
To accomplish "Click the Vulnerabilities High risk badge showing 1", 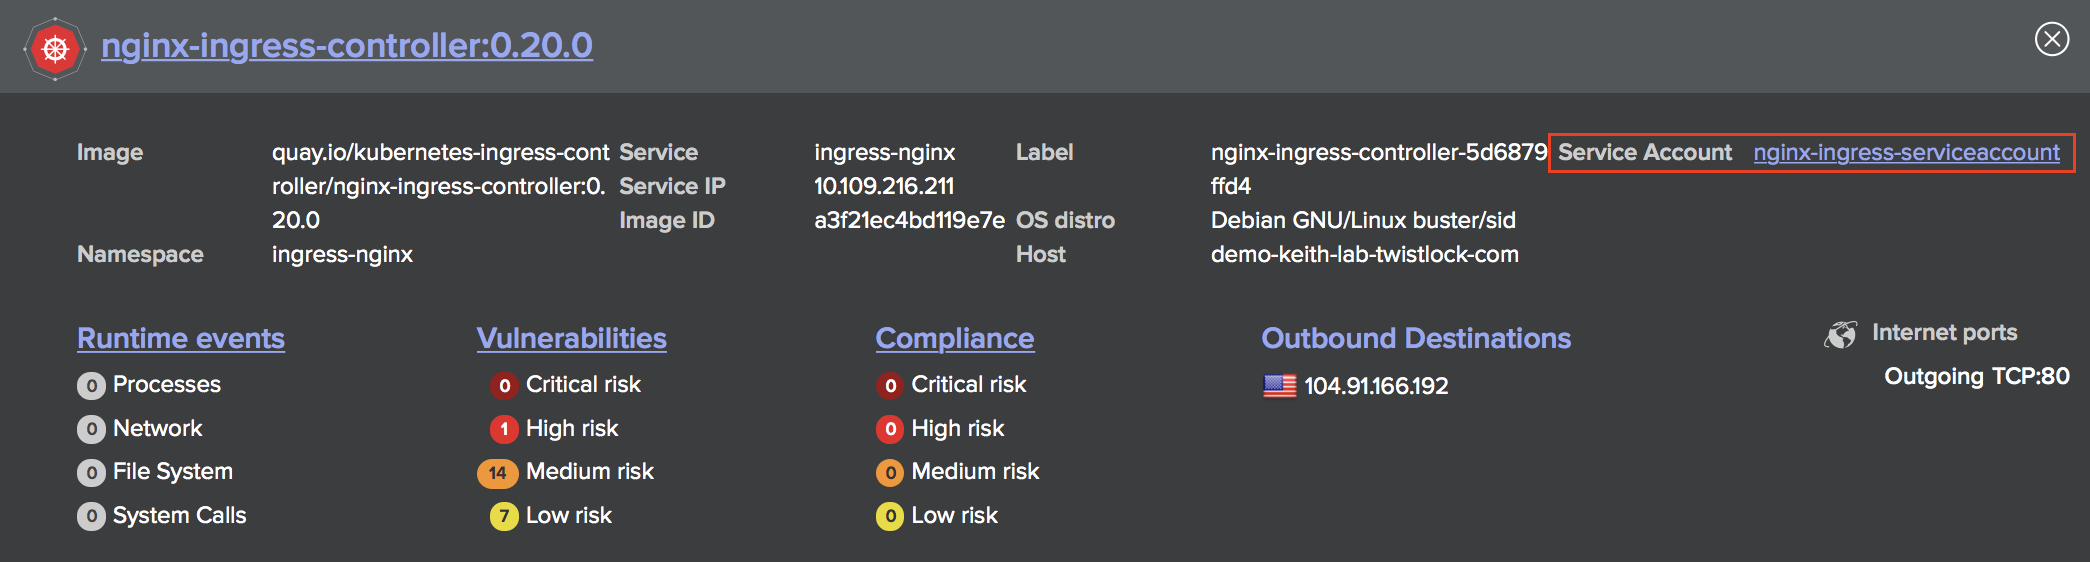I will click(504, 430).
